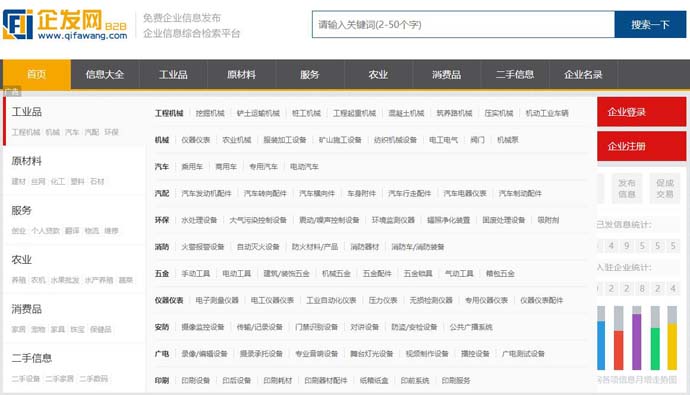Open the 手动工具 link

(x=196, y=274)
